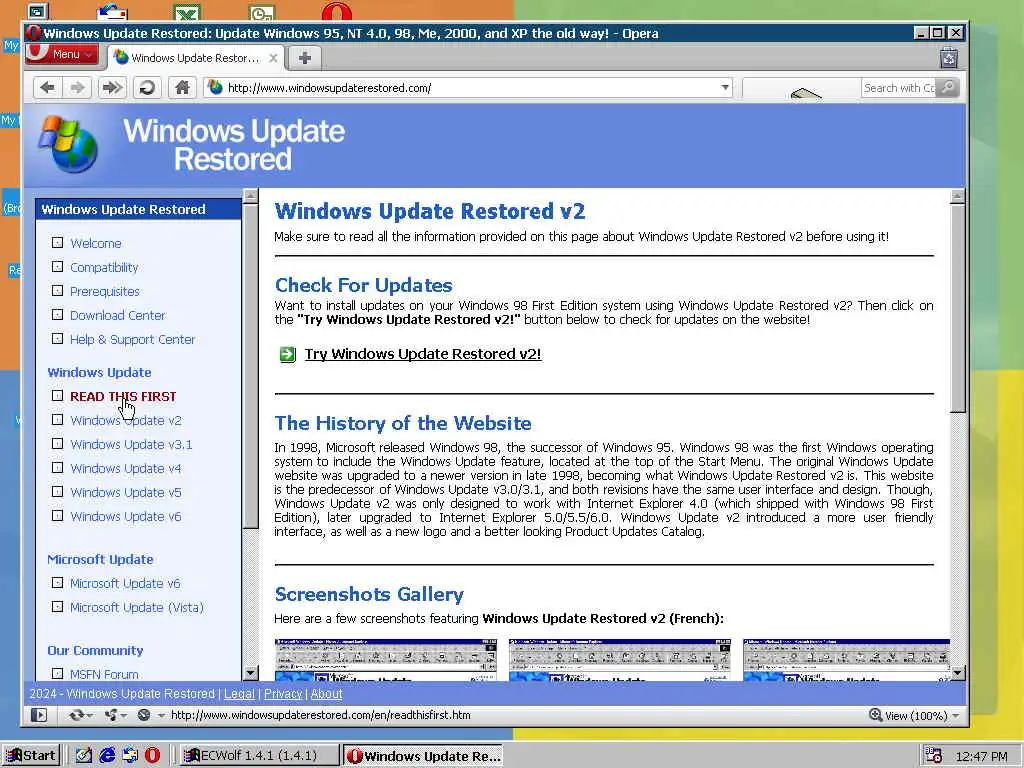The height and width of the screenshot is (768, 1024).
Task: Open Opera Link sync icon in status bar
Action: (79, 715)
